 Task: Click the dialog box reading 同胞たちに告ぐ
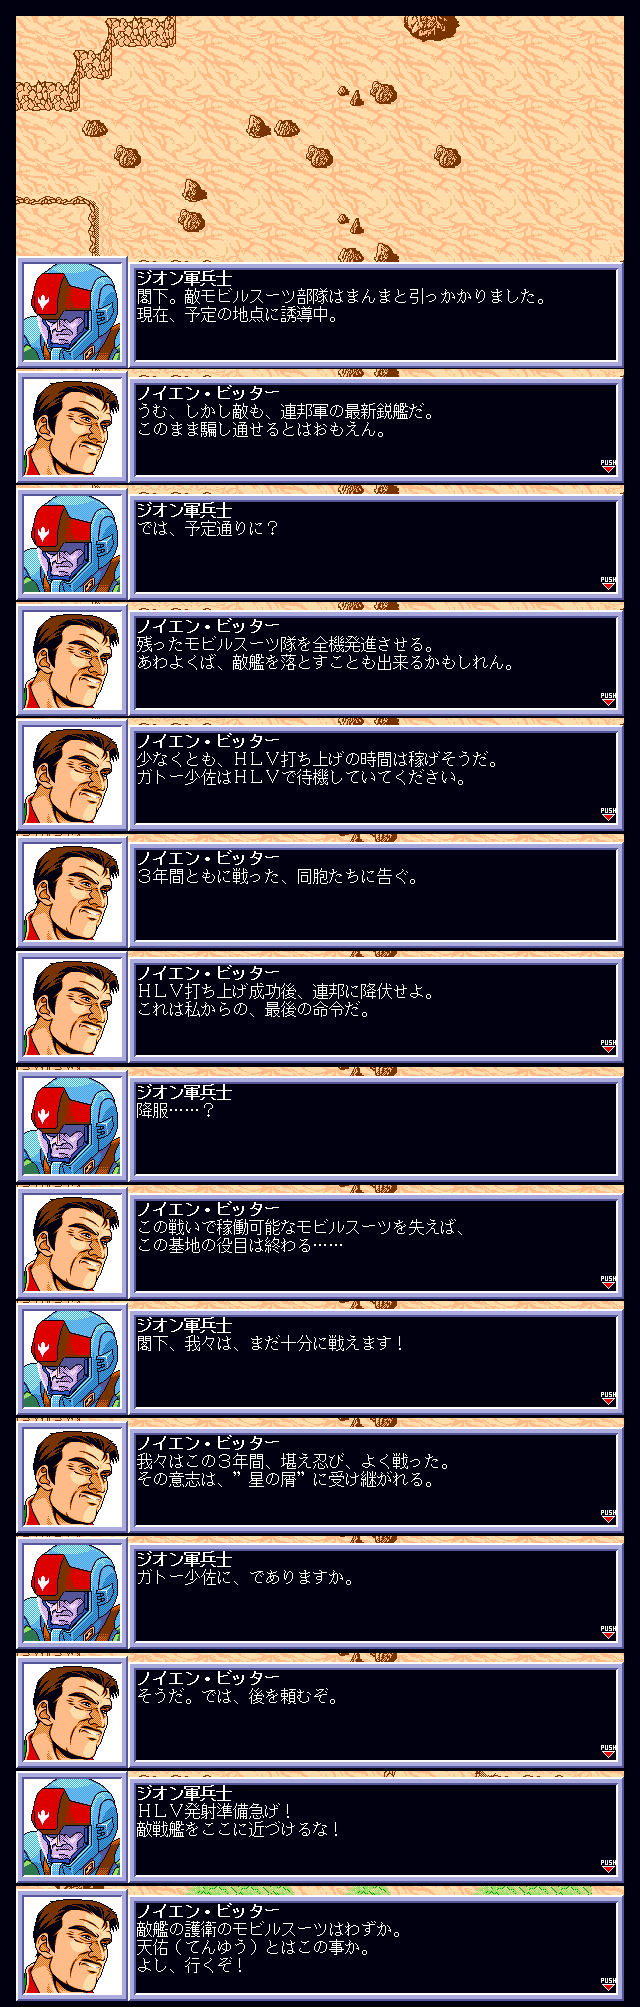point(376,894)
